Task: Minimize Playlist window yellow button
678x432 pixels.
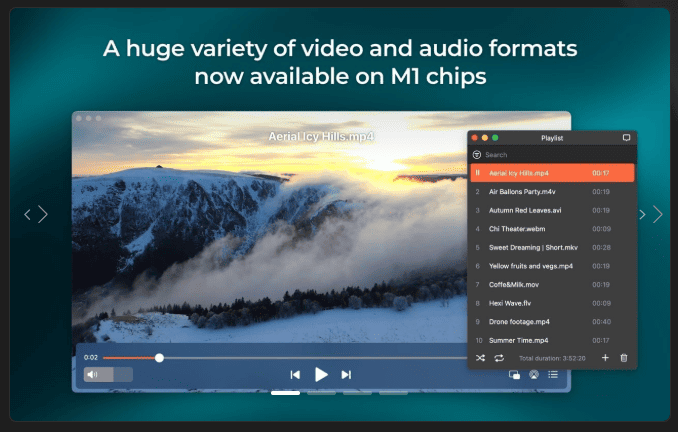Action: (485, 138)
